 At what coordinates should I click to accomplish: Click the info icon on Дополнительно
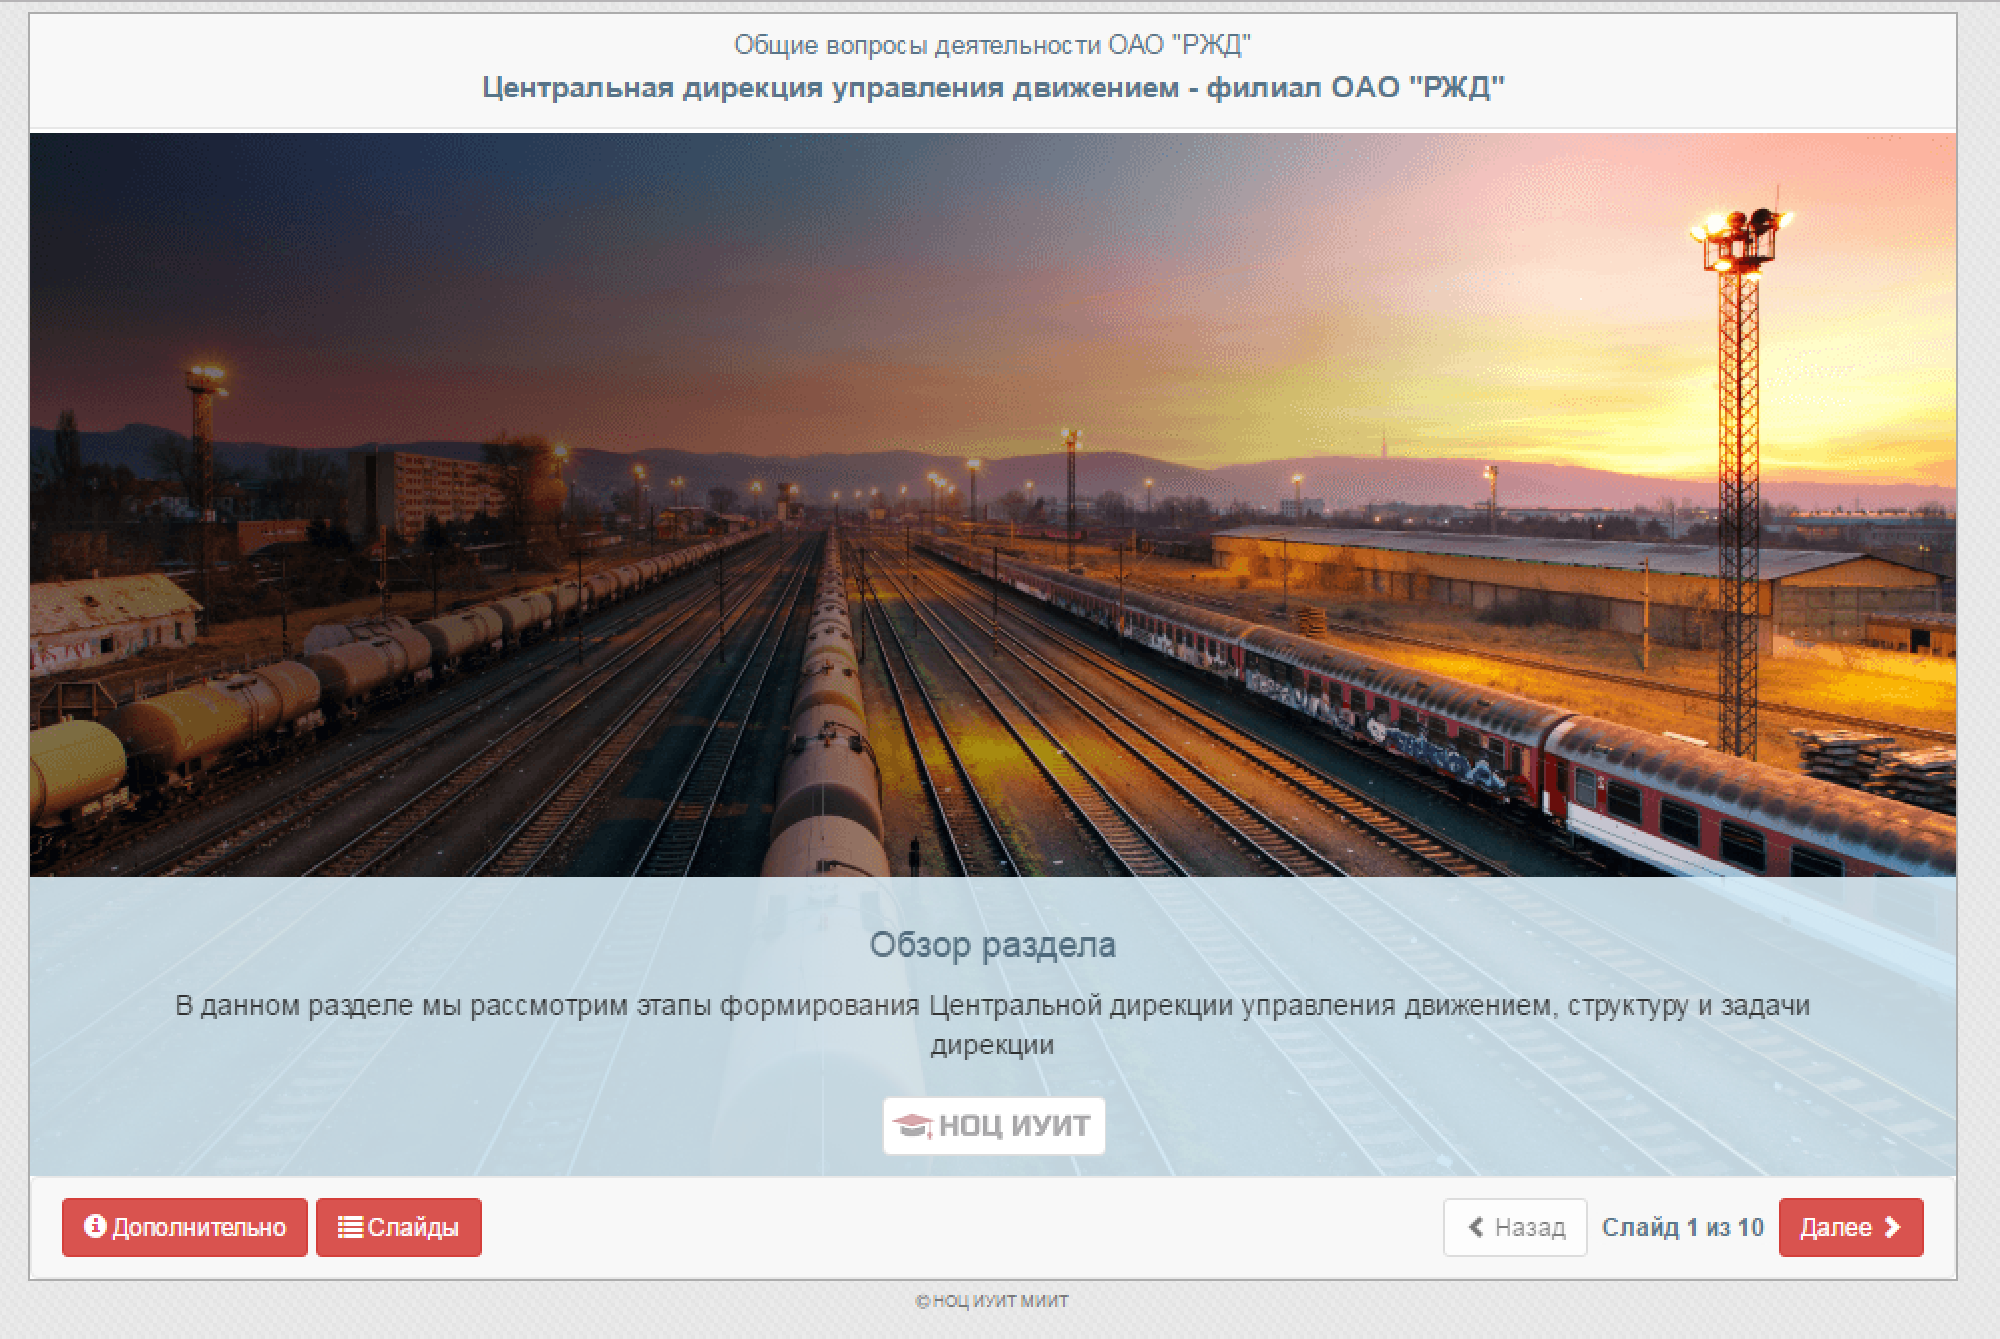click(x=95, y=1226)
